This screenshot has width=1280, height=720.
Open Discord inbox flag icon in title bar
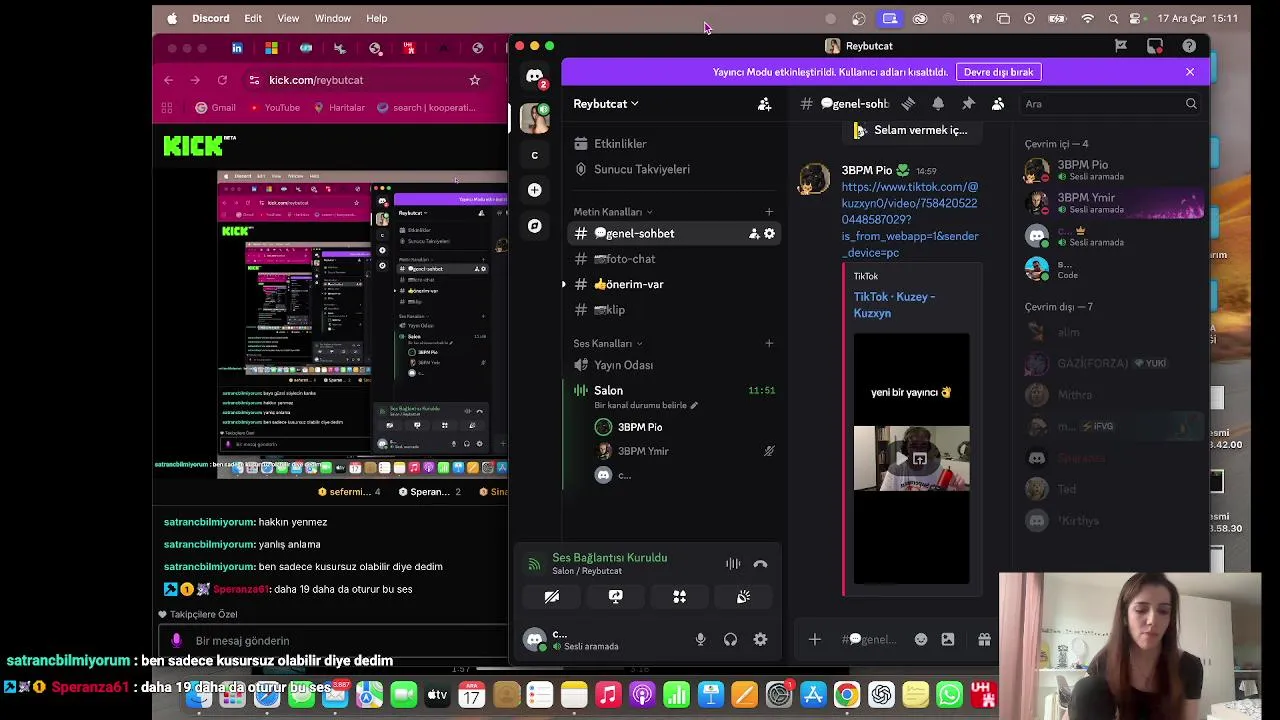click(x=1121, y=46)
